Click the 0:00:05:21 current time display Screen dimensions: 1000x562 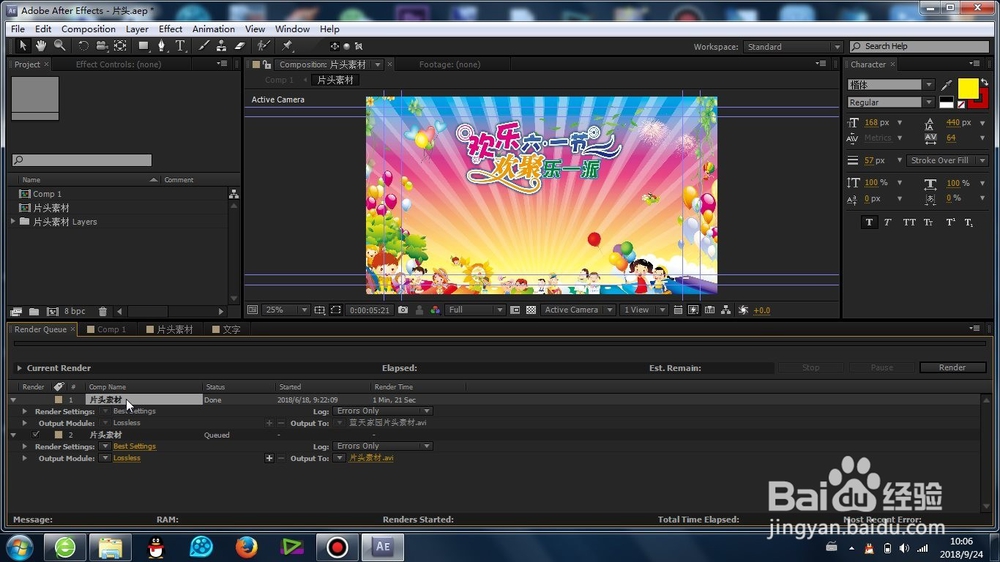tap(369, 310)
